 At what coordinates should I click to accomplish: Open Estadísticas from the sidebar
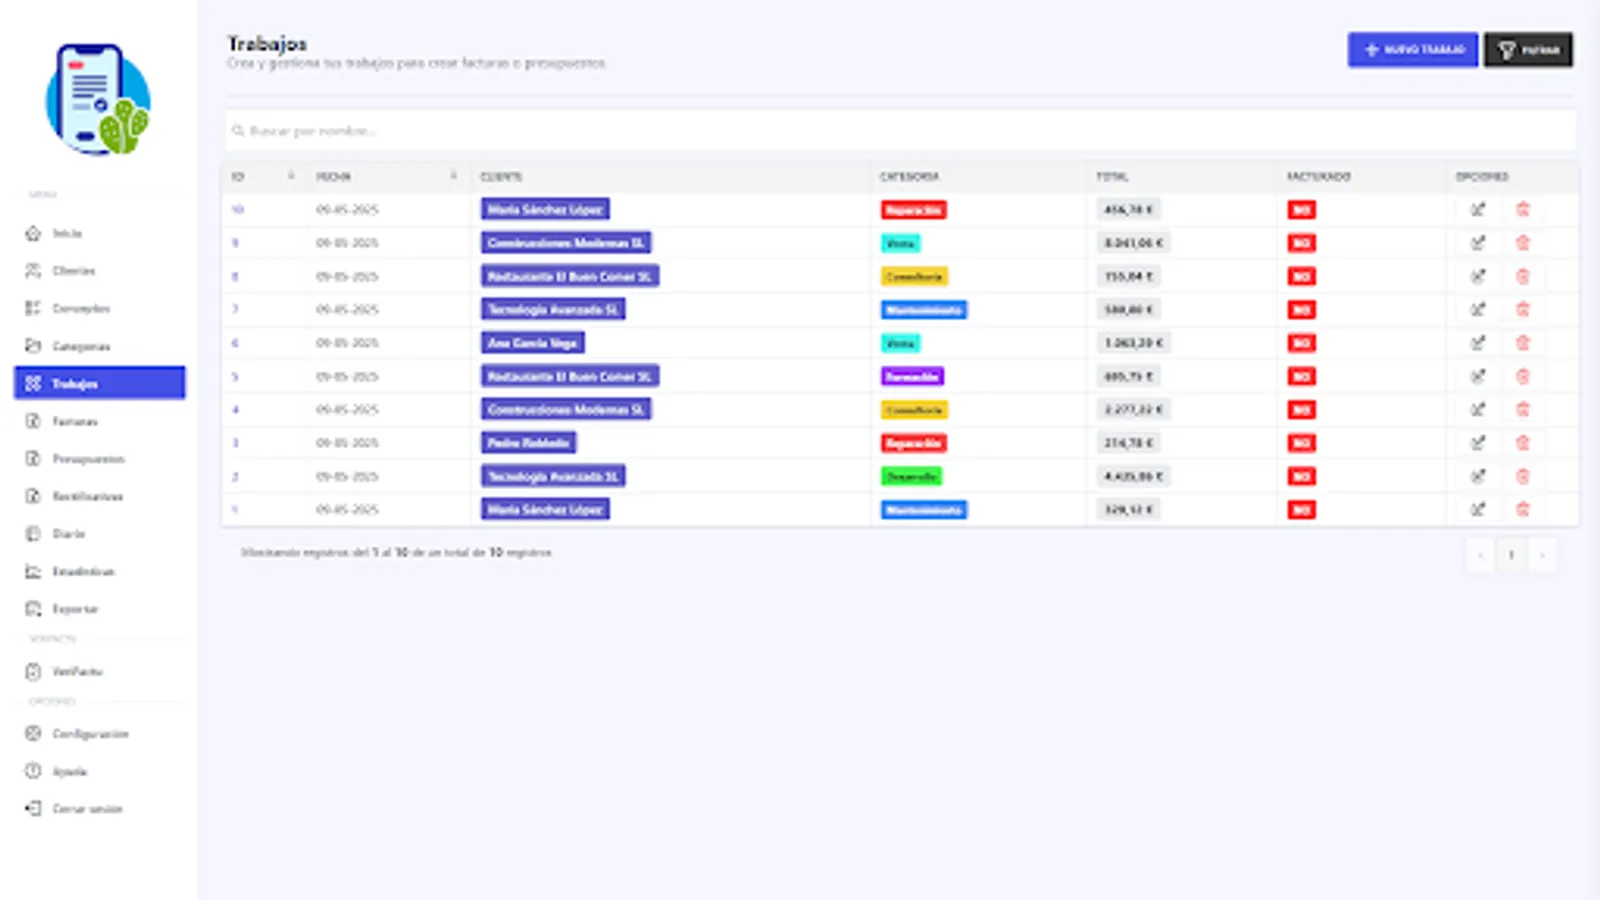click(x=83, y=571)
